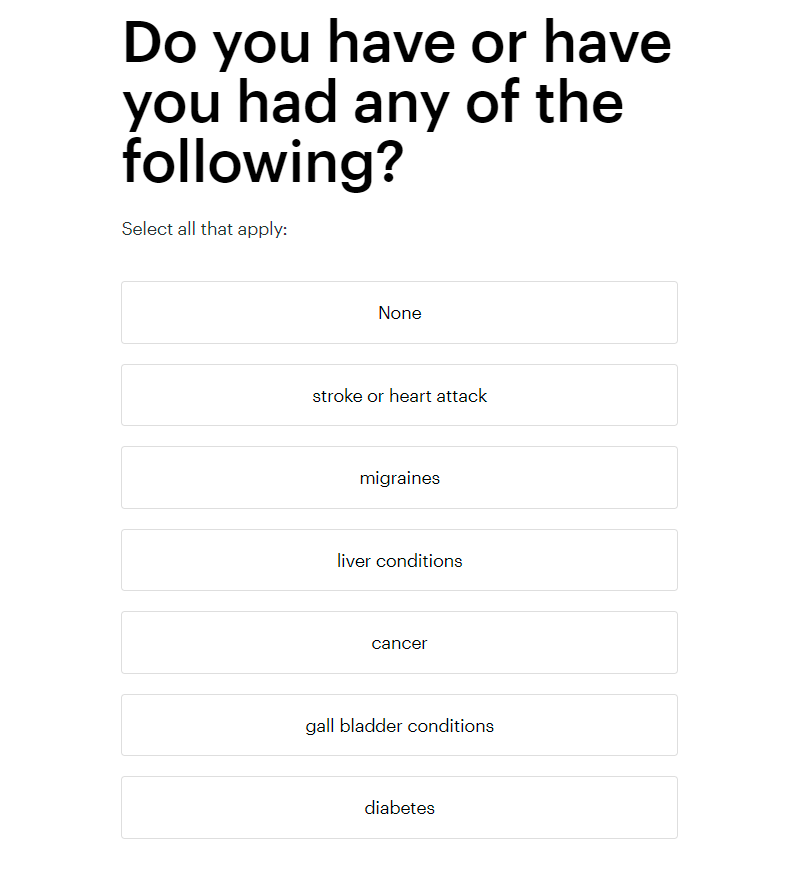Viewport: 800px width, 870px height.
Task: Choose stroke or heart attack
Action: click(399, 395)
